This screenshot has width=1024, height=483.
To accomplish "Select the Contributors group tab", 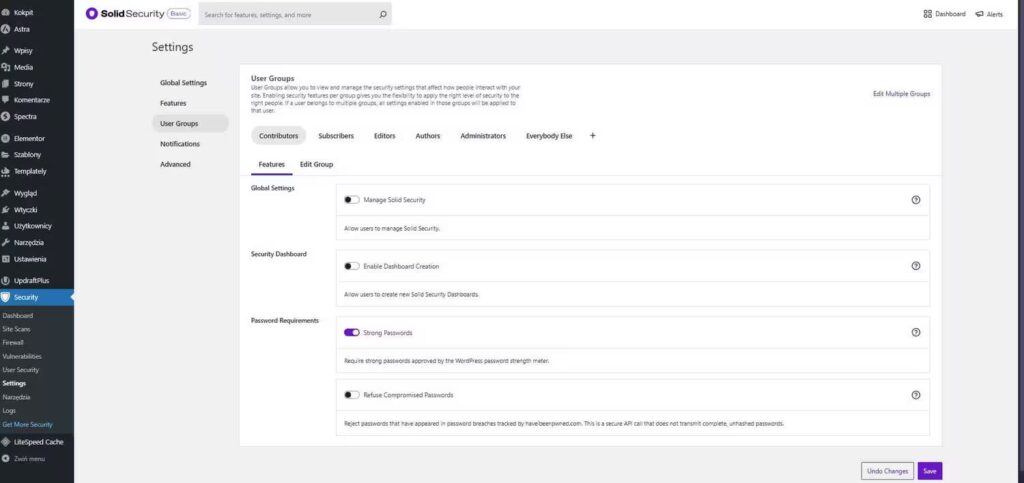I will coord(278,136).
